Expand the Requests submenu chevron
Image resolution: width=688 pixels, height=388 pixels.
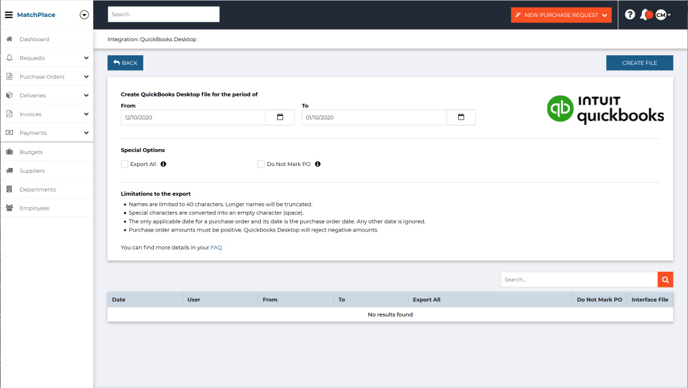click(86, 58)
